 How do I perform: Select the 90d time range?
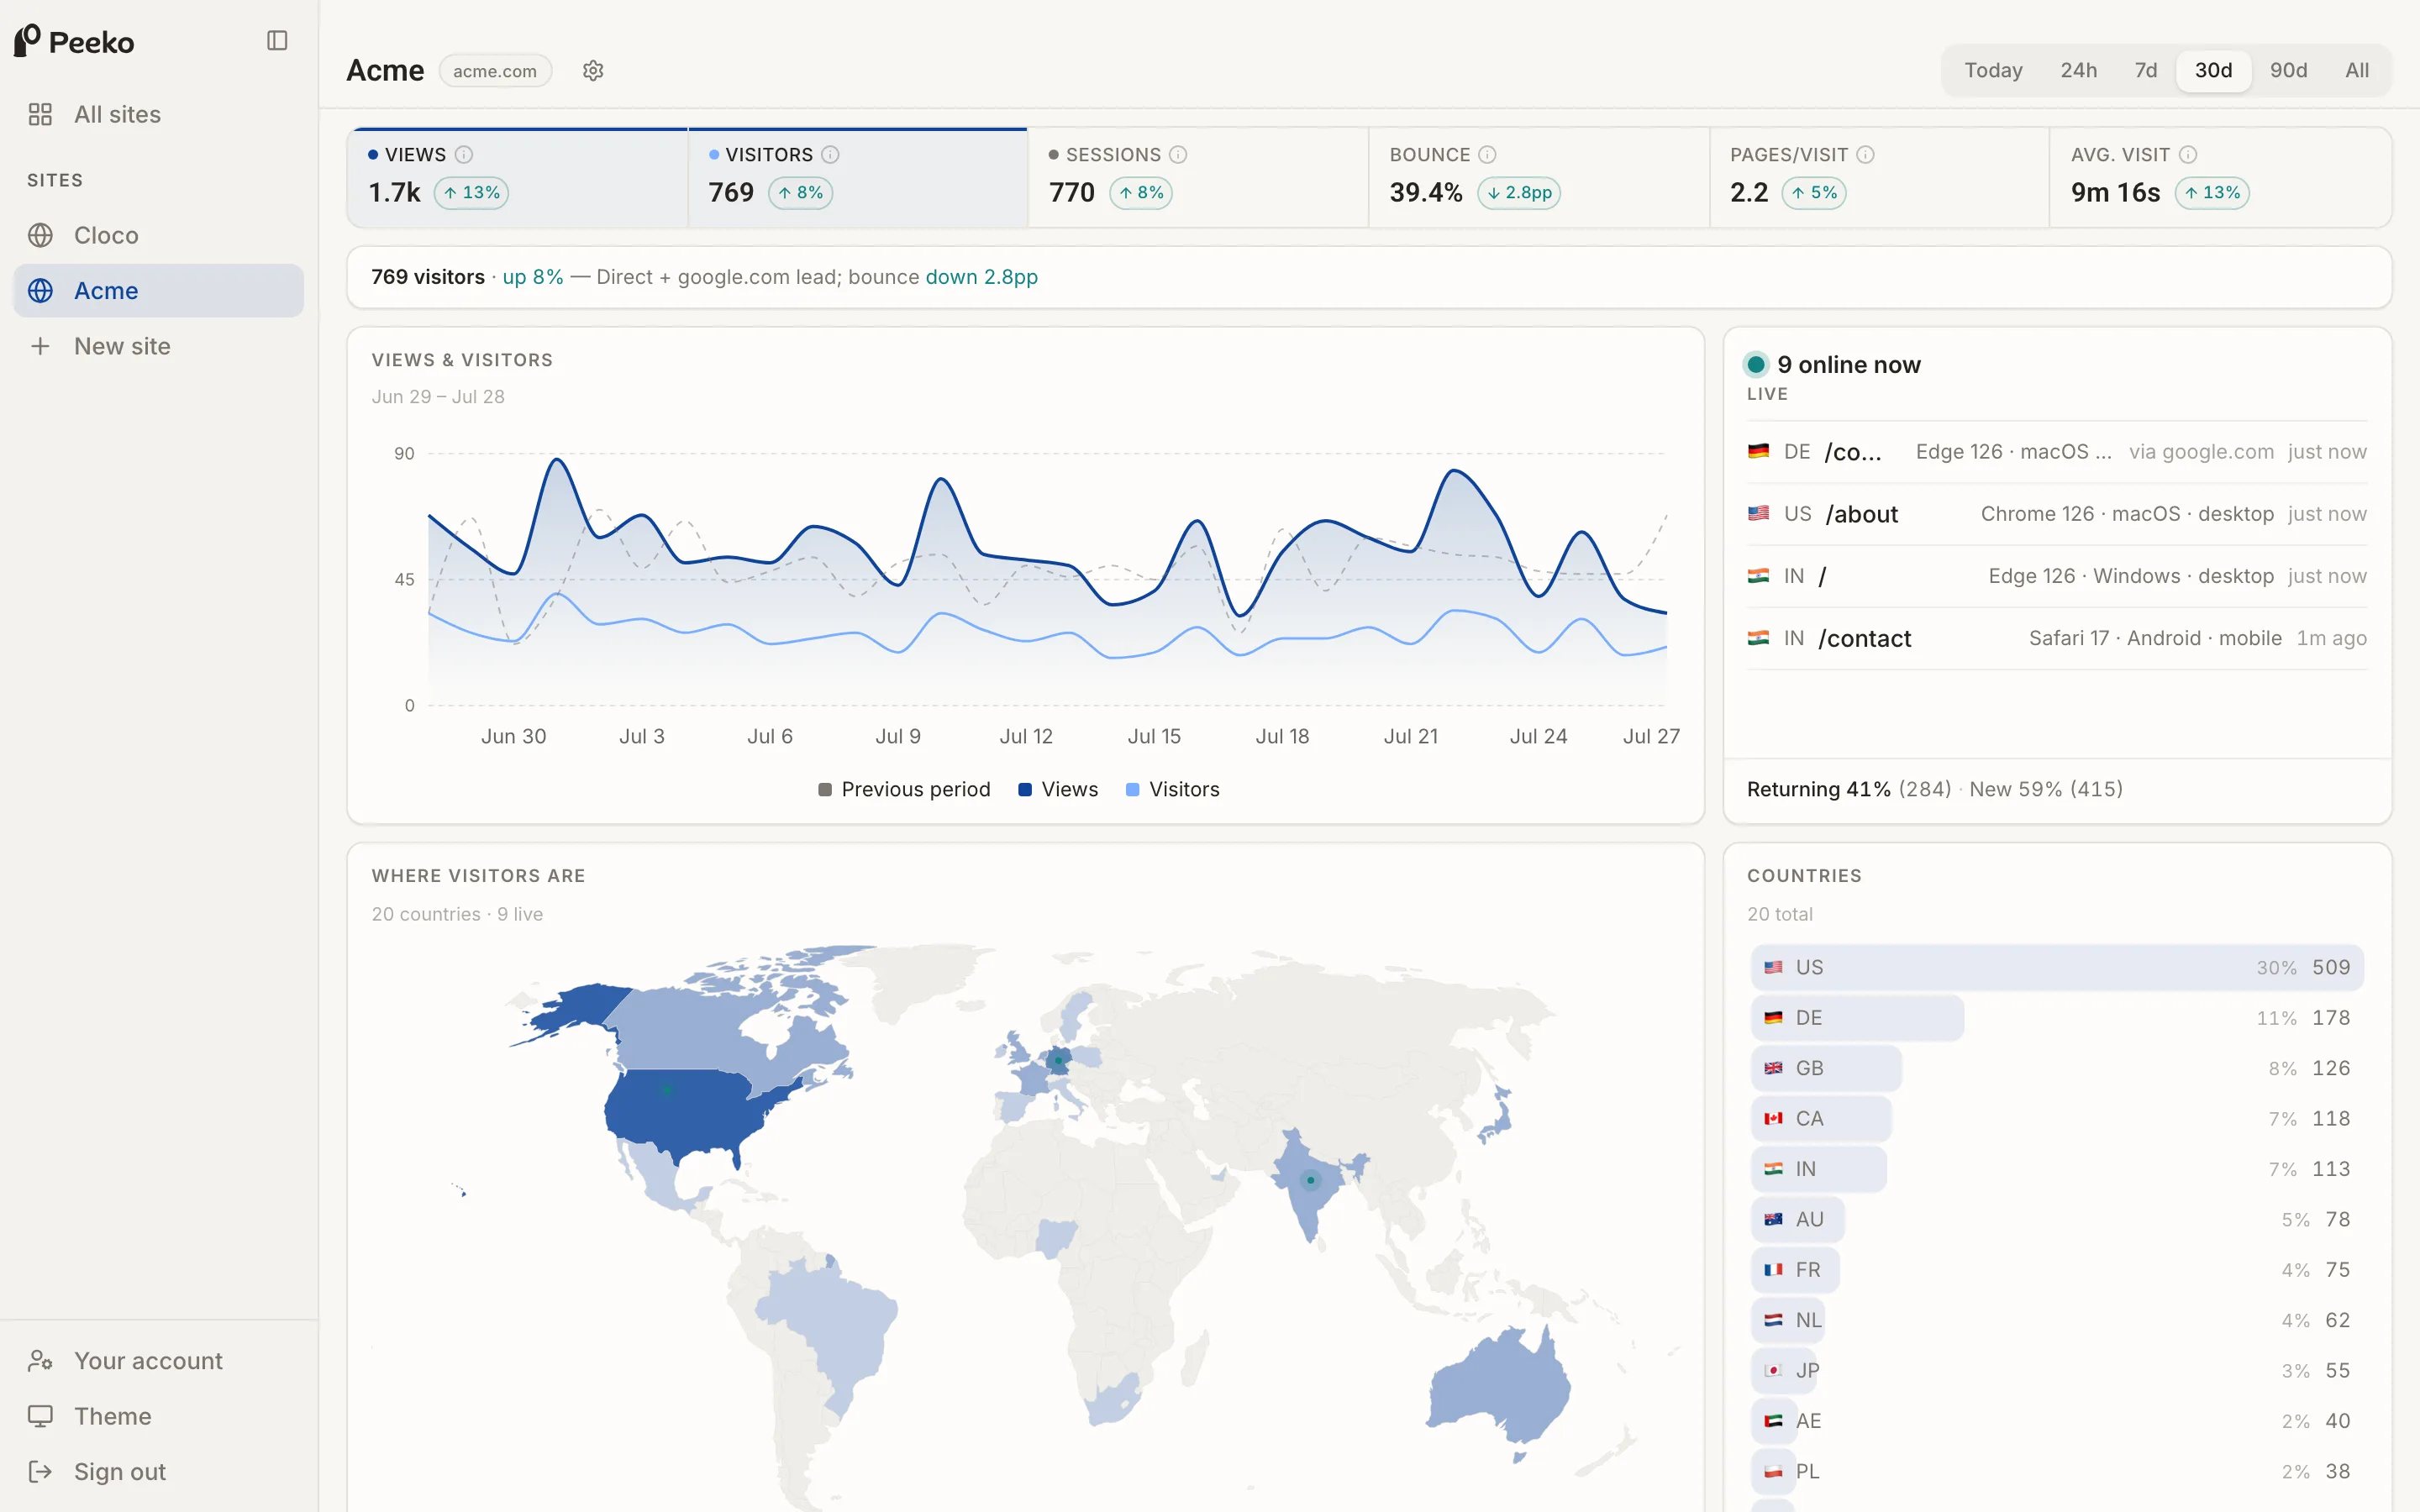click(2288, 71)
